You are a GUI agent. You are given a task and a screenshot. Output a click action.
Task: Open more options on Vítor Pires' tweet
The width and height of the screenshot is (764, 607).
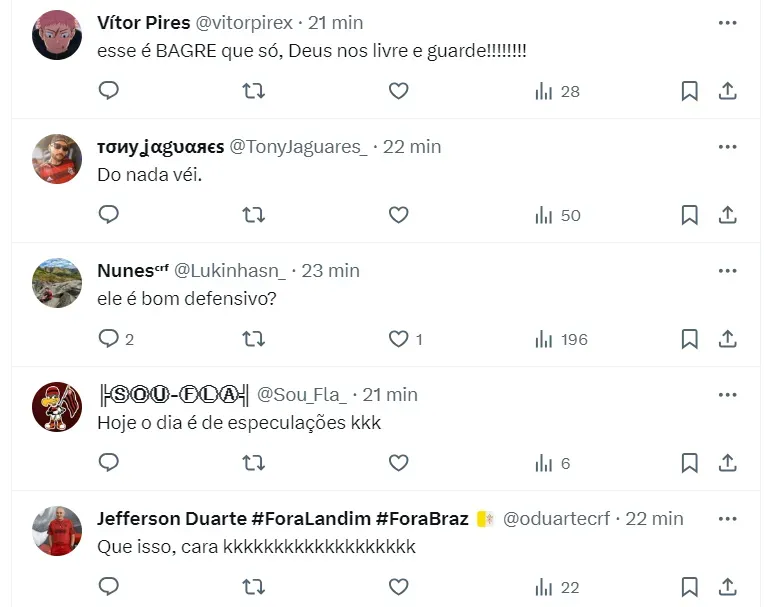click(727, 22)
